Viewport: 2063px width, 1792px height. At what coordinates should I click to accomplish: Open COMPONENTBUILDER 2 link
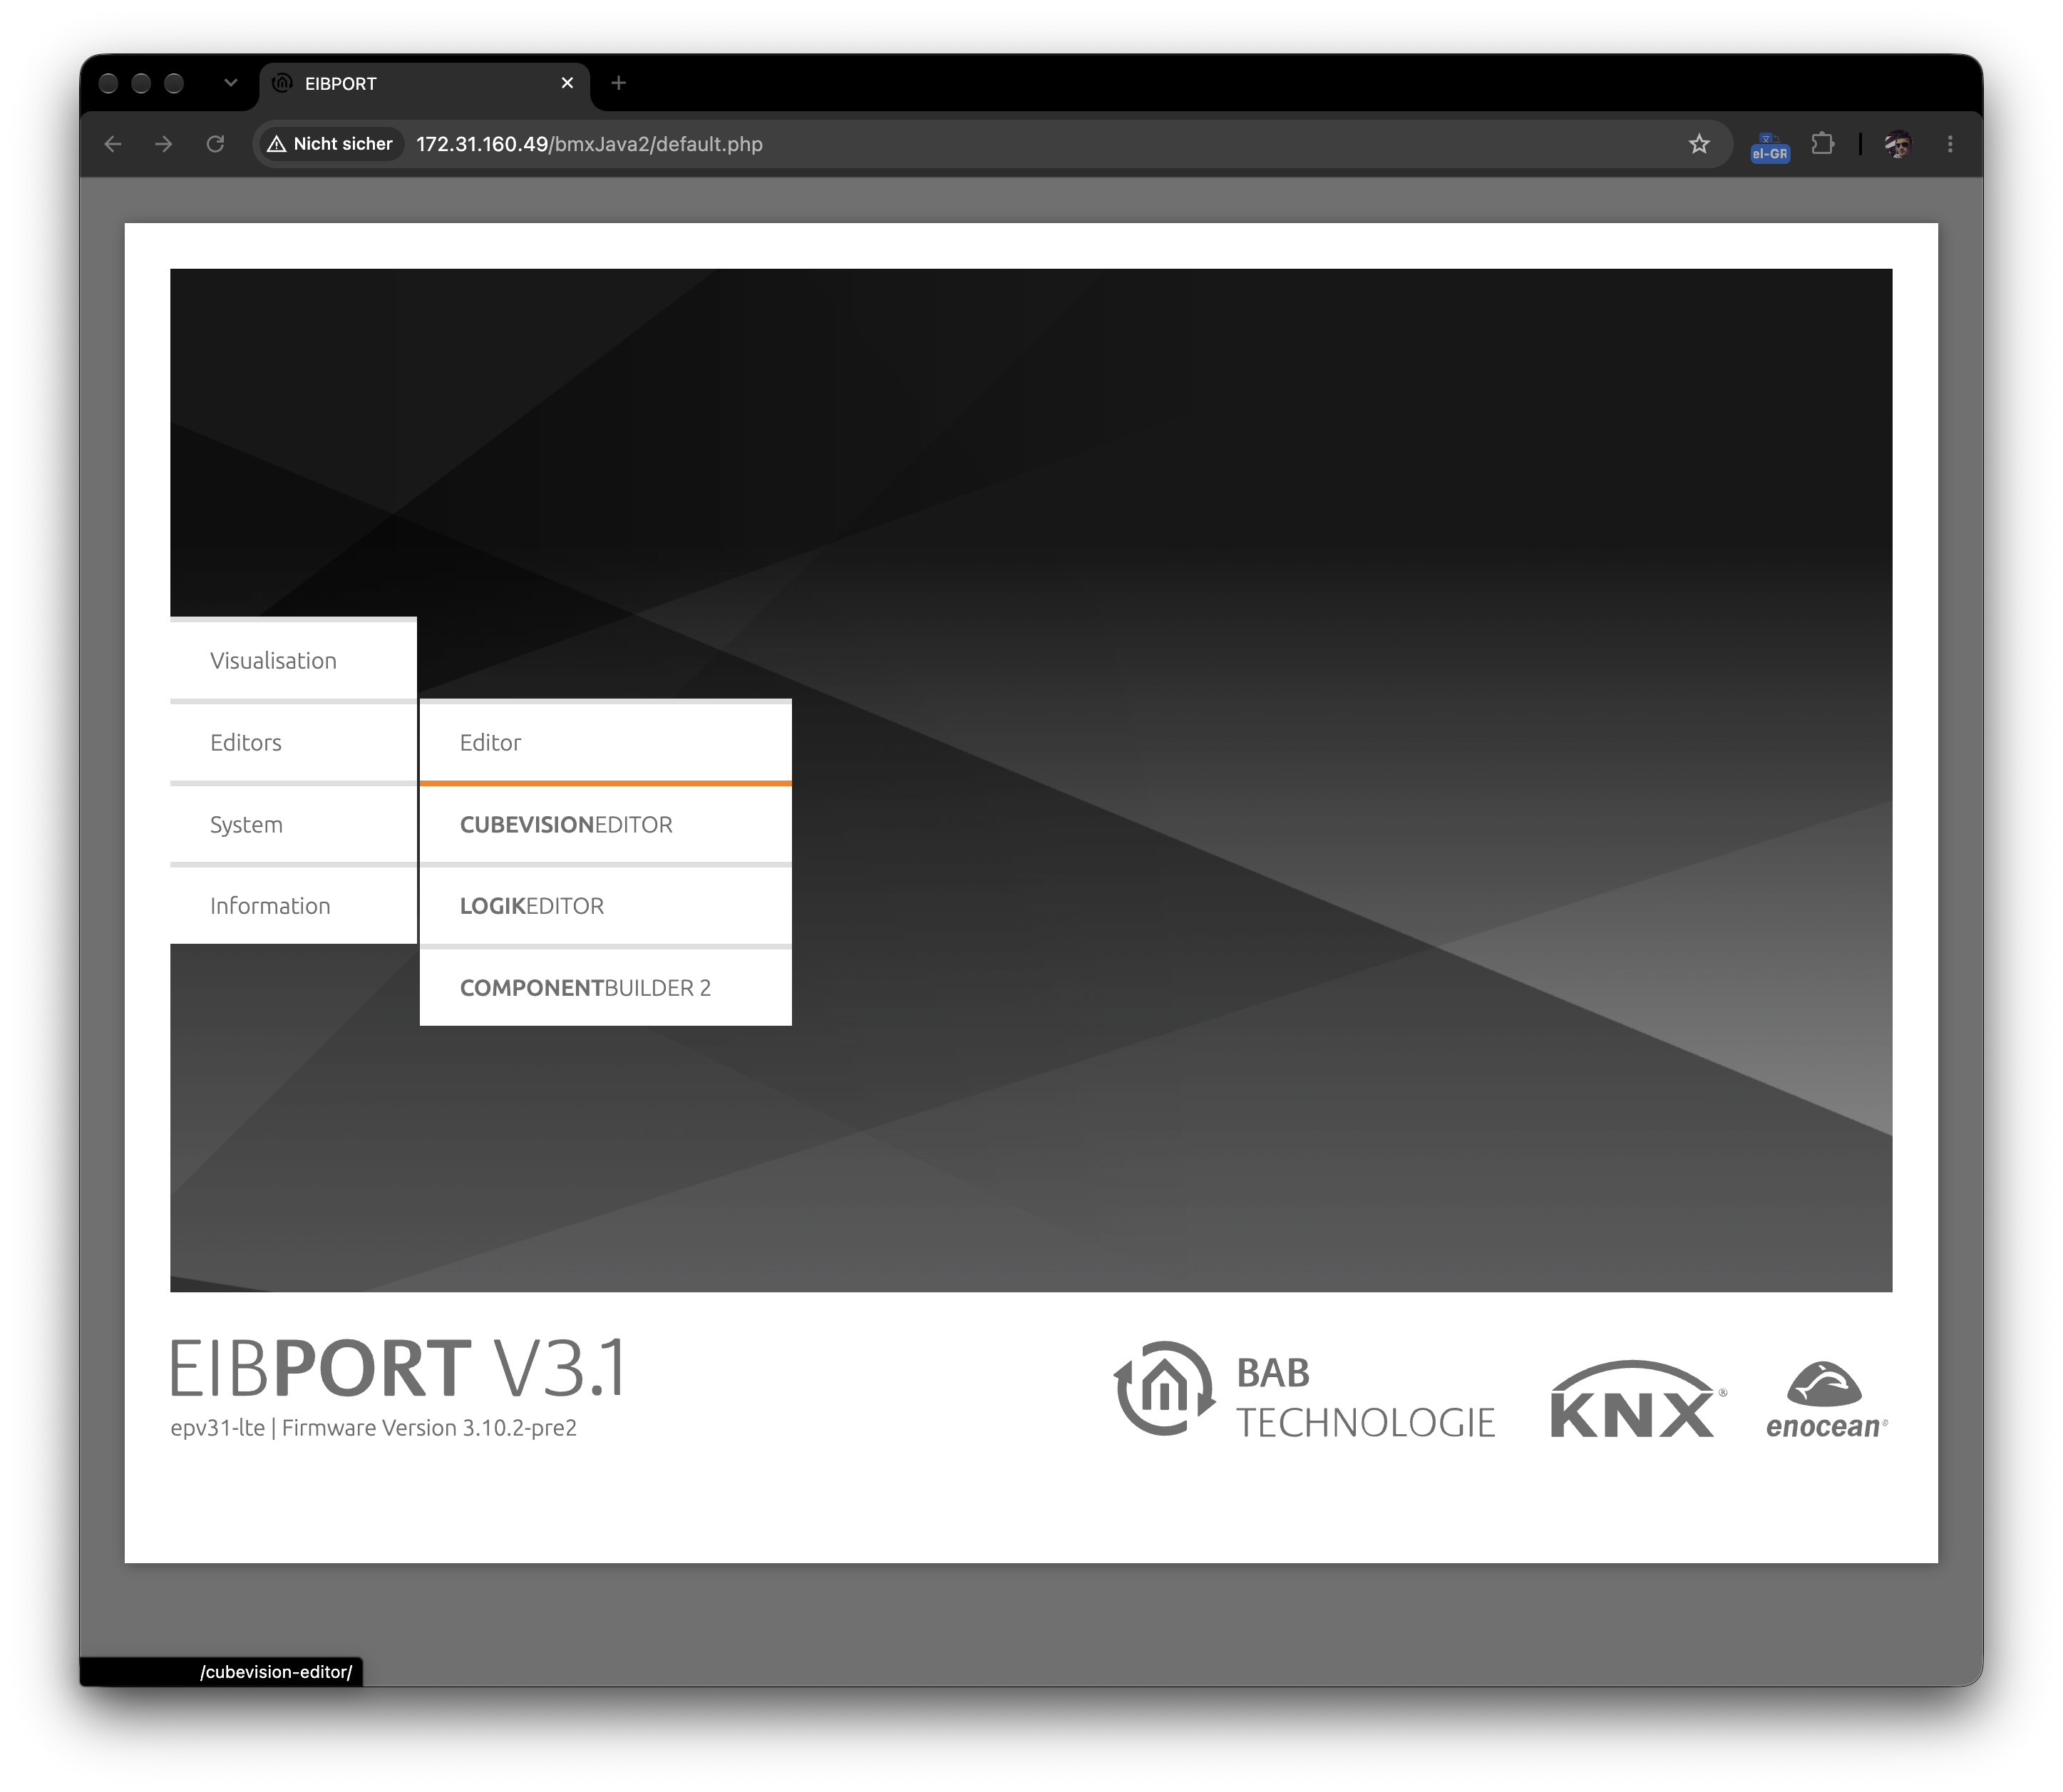pos(605,988)
